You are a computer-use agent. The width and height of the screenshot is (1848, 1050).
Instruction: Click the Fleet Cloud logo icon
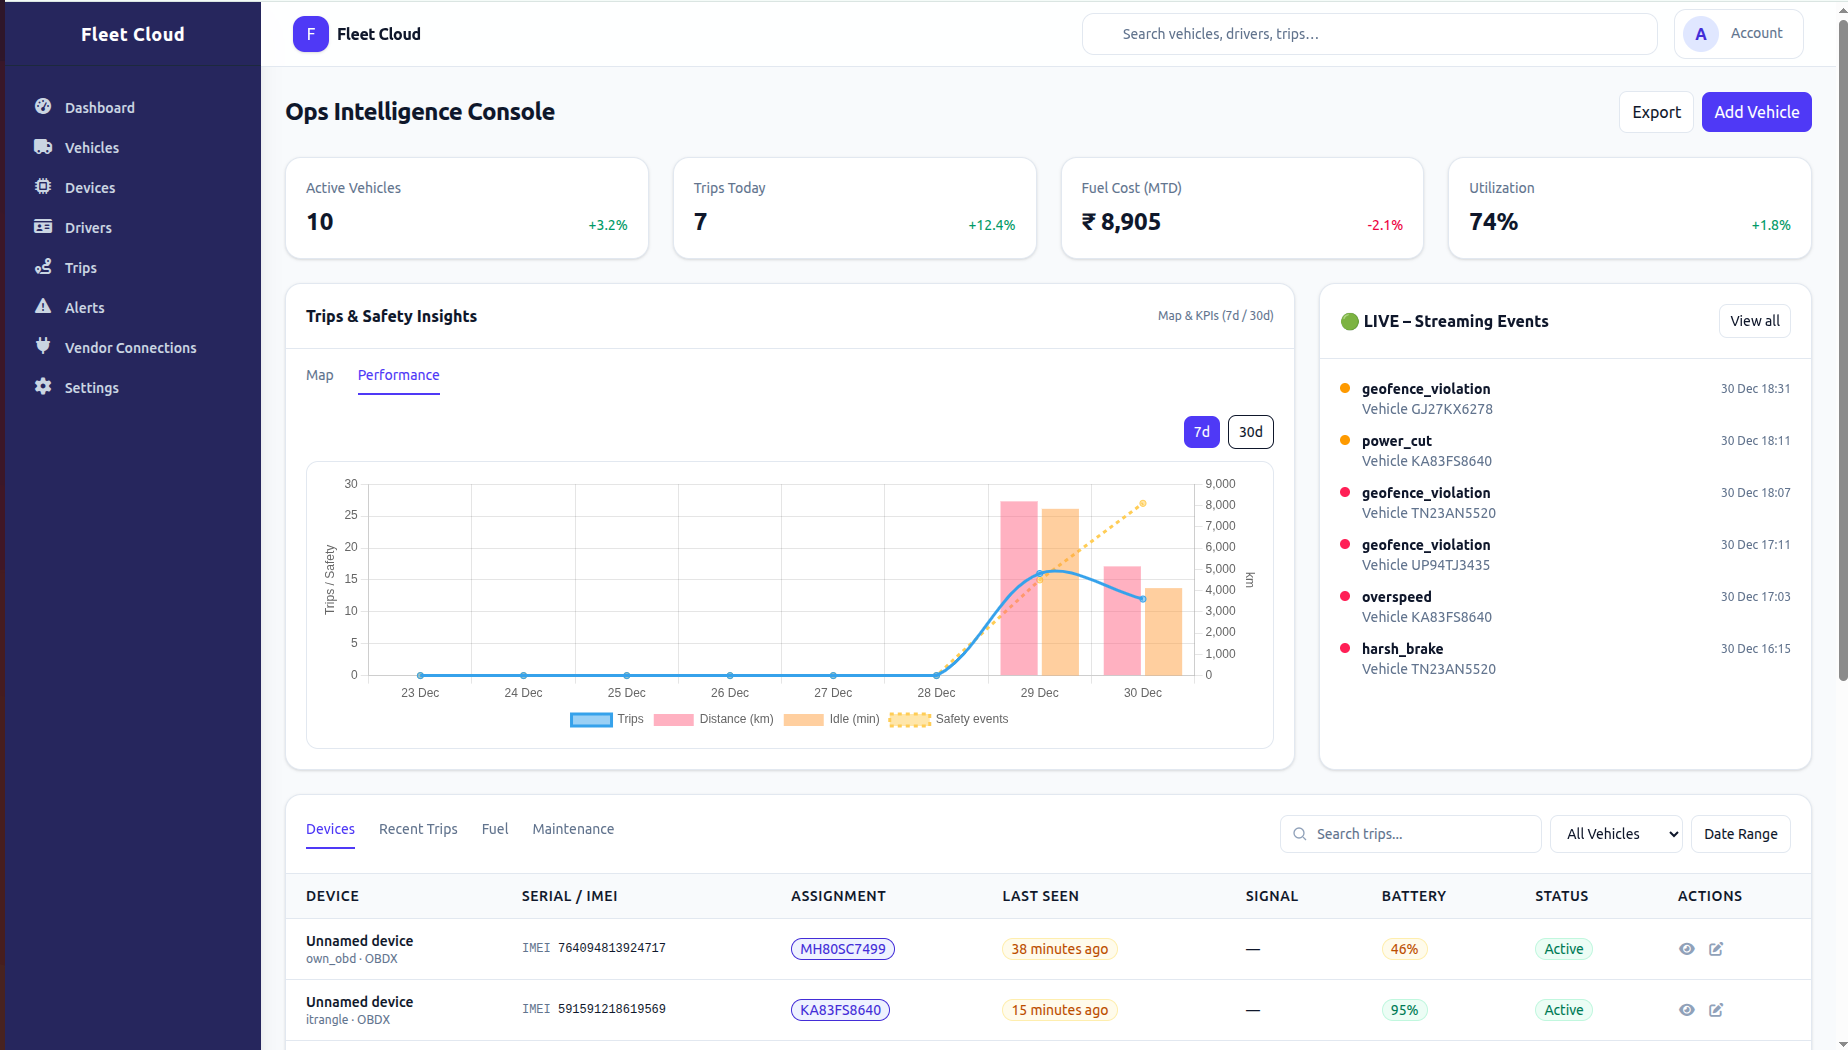coord(310,33)
